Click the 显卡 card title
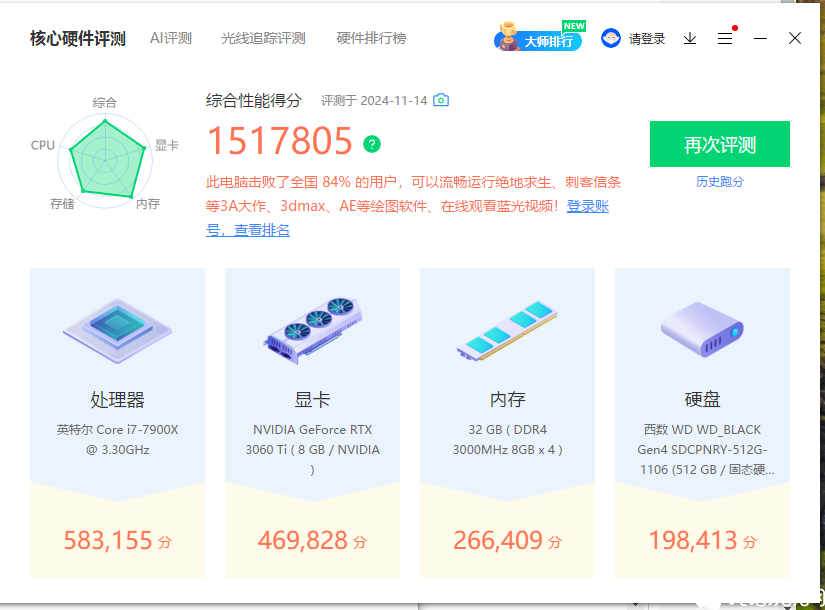This screenshot has height=610, width=825. [313, 399]
